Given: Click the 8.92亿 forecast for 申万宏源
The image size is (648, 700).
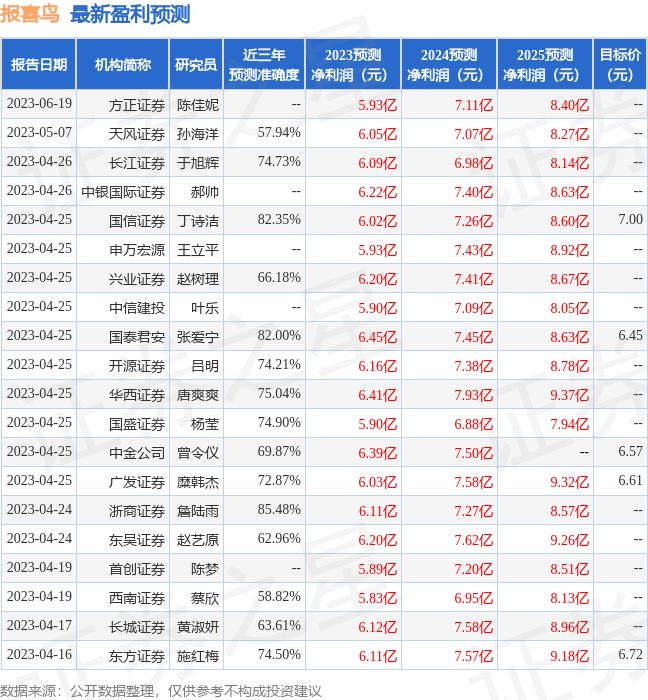Looking at the screenshot, I should pos(569,250).
